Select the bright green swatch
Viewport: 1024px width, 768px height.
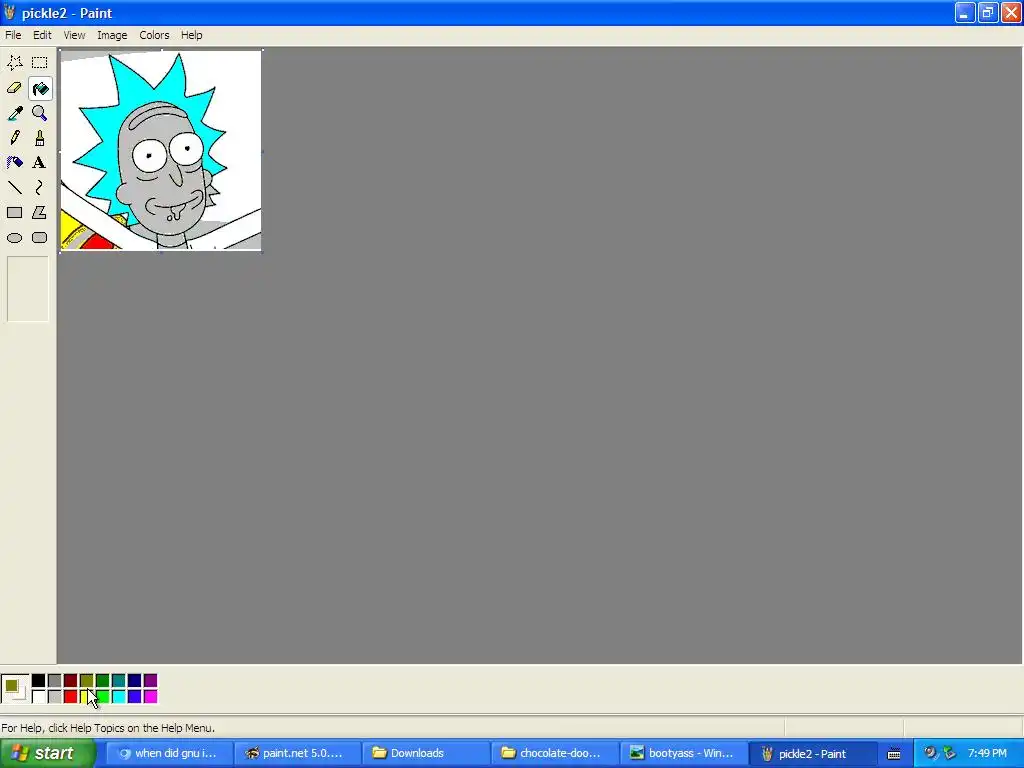pos(104,697)
